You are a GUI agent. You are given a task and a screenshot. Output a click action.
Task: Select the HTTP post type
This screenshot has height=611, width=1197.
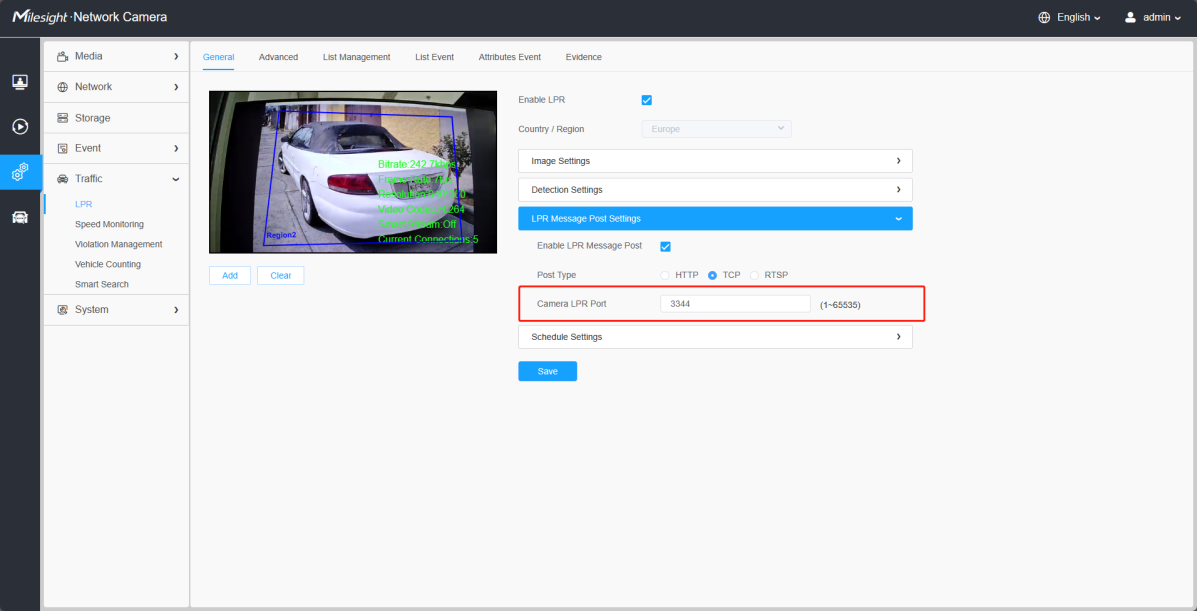point(665,275)
